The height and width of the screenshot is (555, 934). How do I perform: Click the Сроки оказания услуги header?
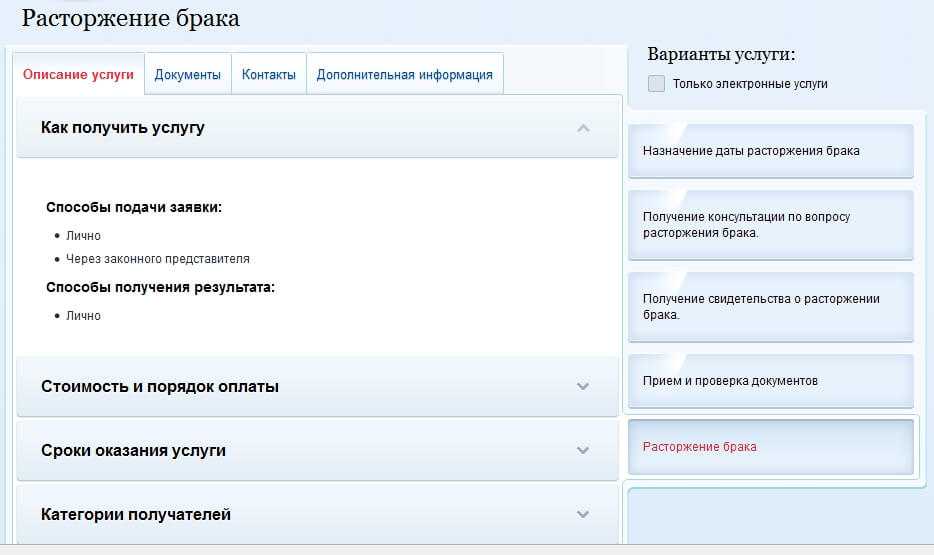point(317,450)
